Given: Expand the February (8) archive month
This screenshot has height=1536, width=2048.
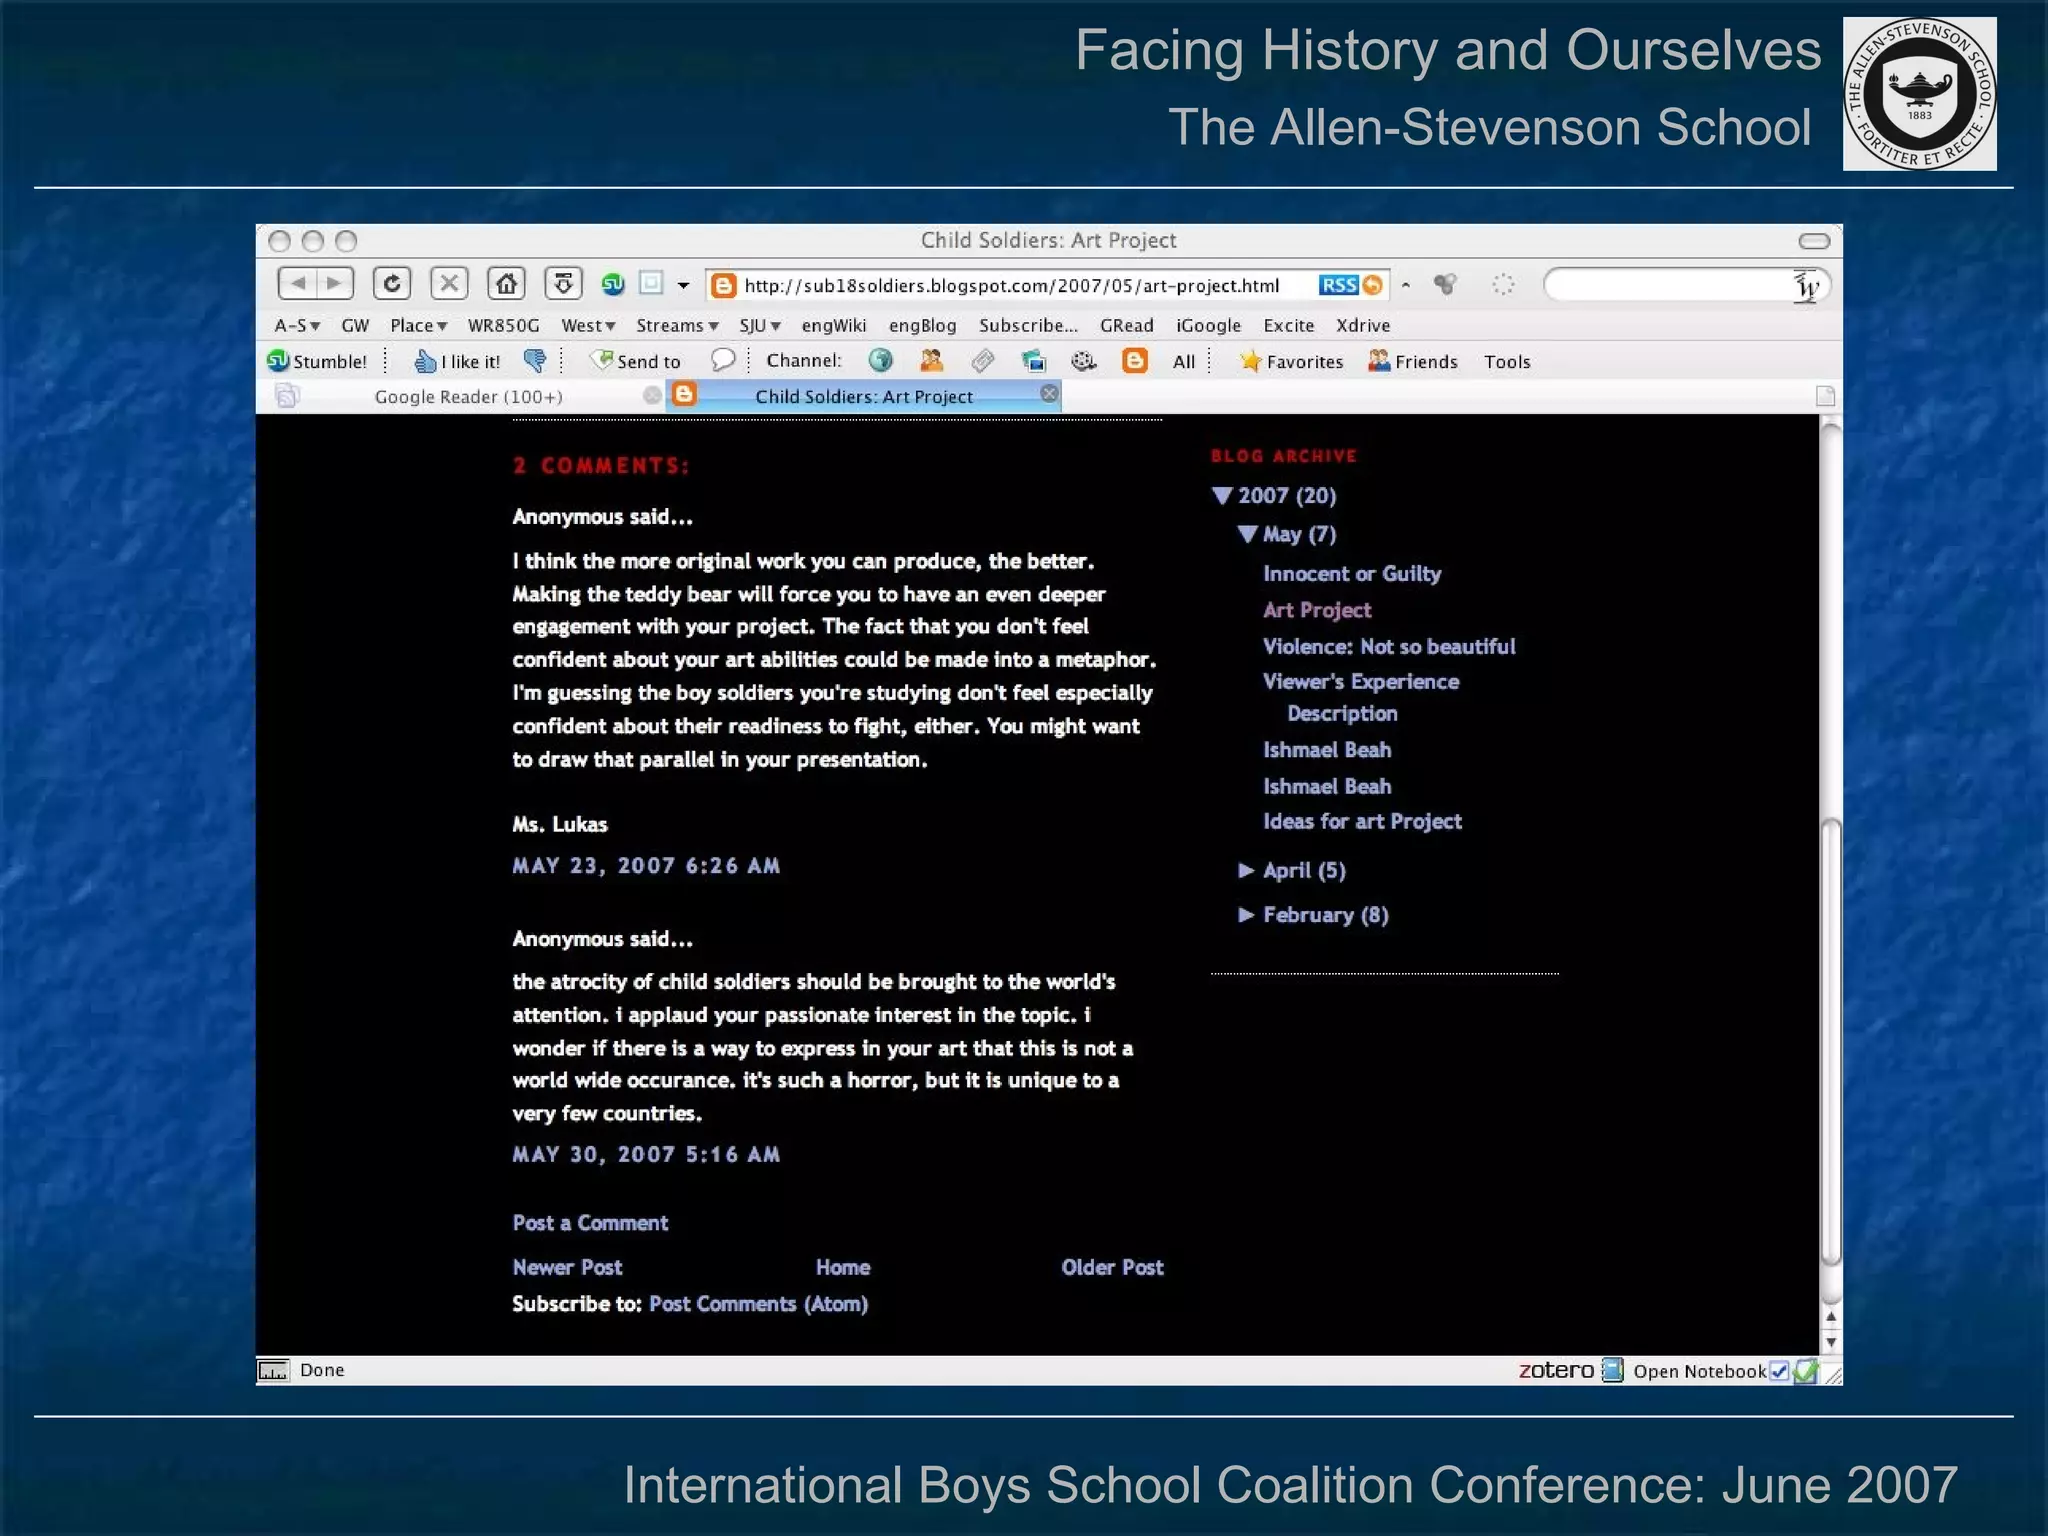Looking at the screenshot, I should point(1246,915).
